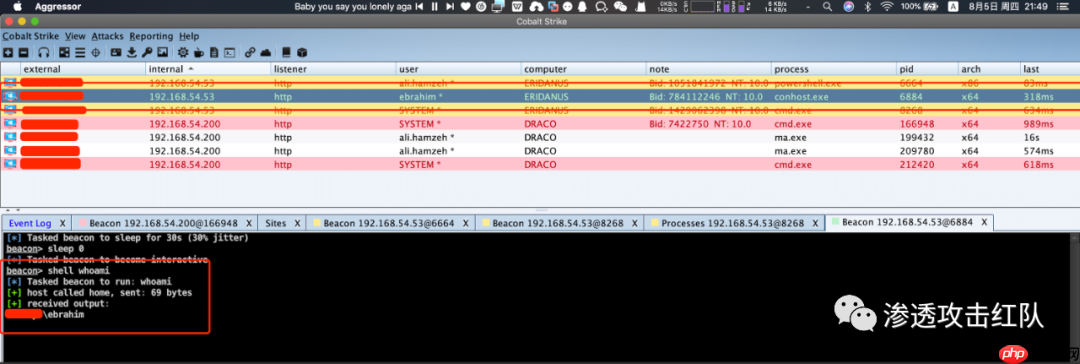
Task: Switch to the Event Log tab
Action: (x=30, y=223)
